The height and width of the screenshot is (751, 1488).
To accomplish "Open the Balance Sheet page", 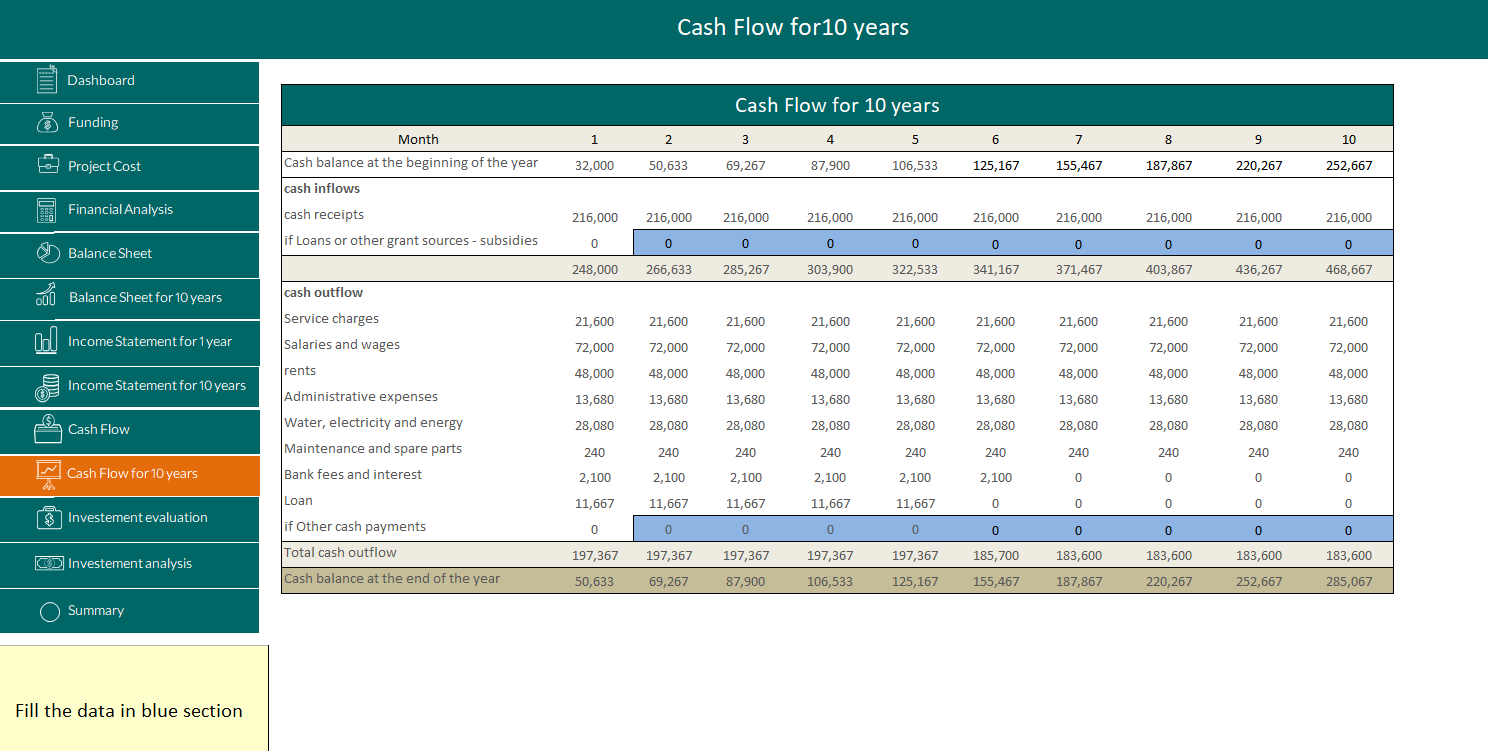I will pos(129,254).
